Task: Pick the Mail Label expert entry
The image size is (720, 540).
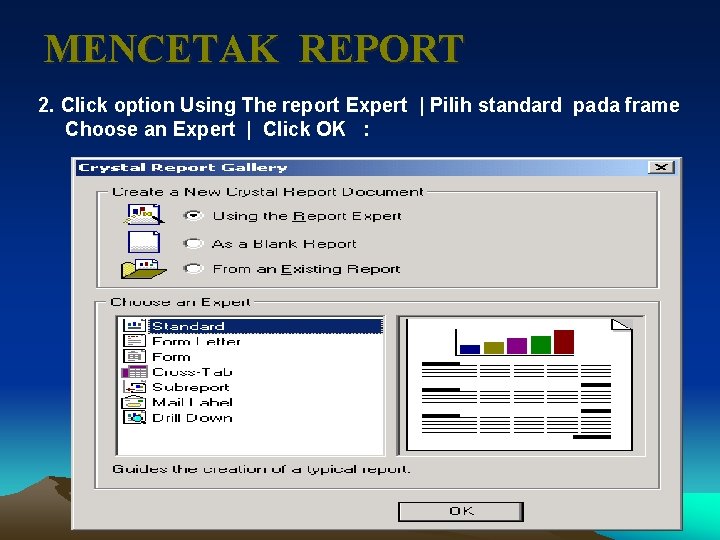Action: (x=192, y=402)
